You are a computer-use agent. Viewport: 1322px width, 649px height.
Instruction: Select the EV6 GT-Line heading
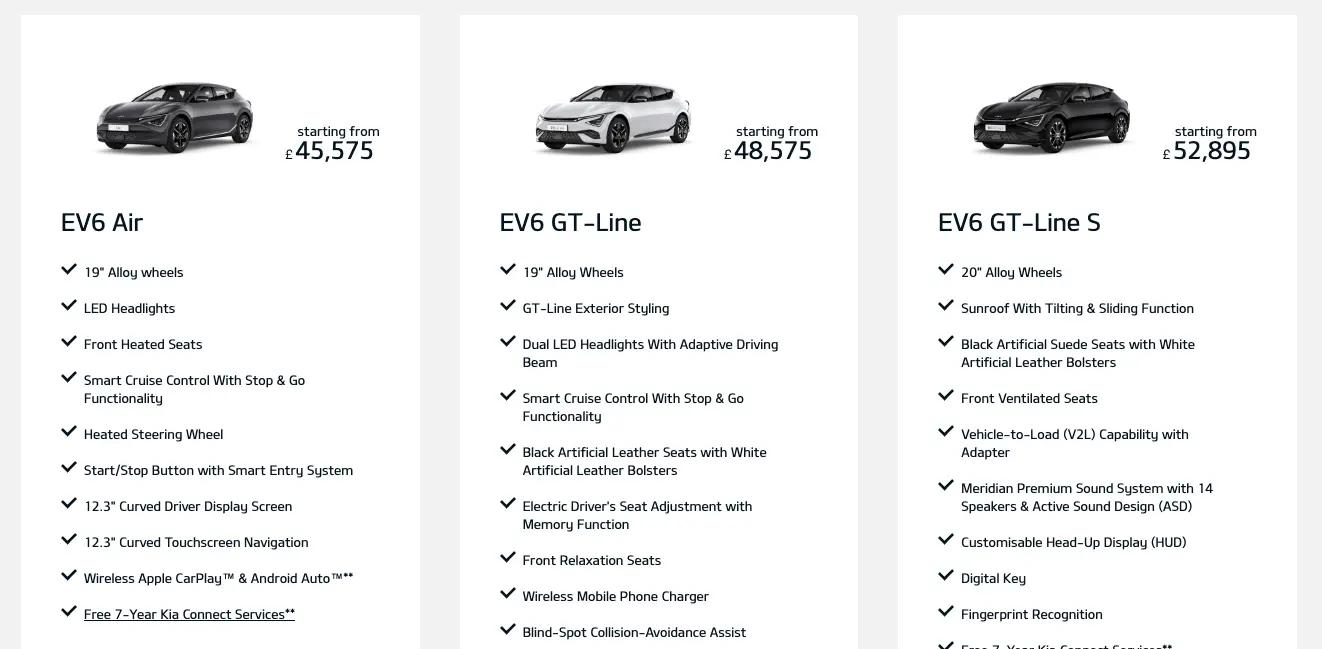click(x=570, y=222)
